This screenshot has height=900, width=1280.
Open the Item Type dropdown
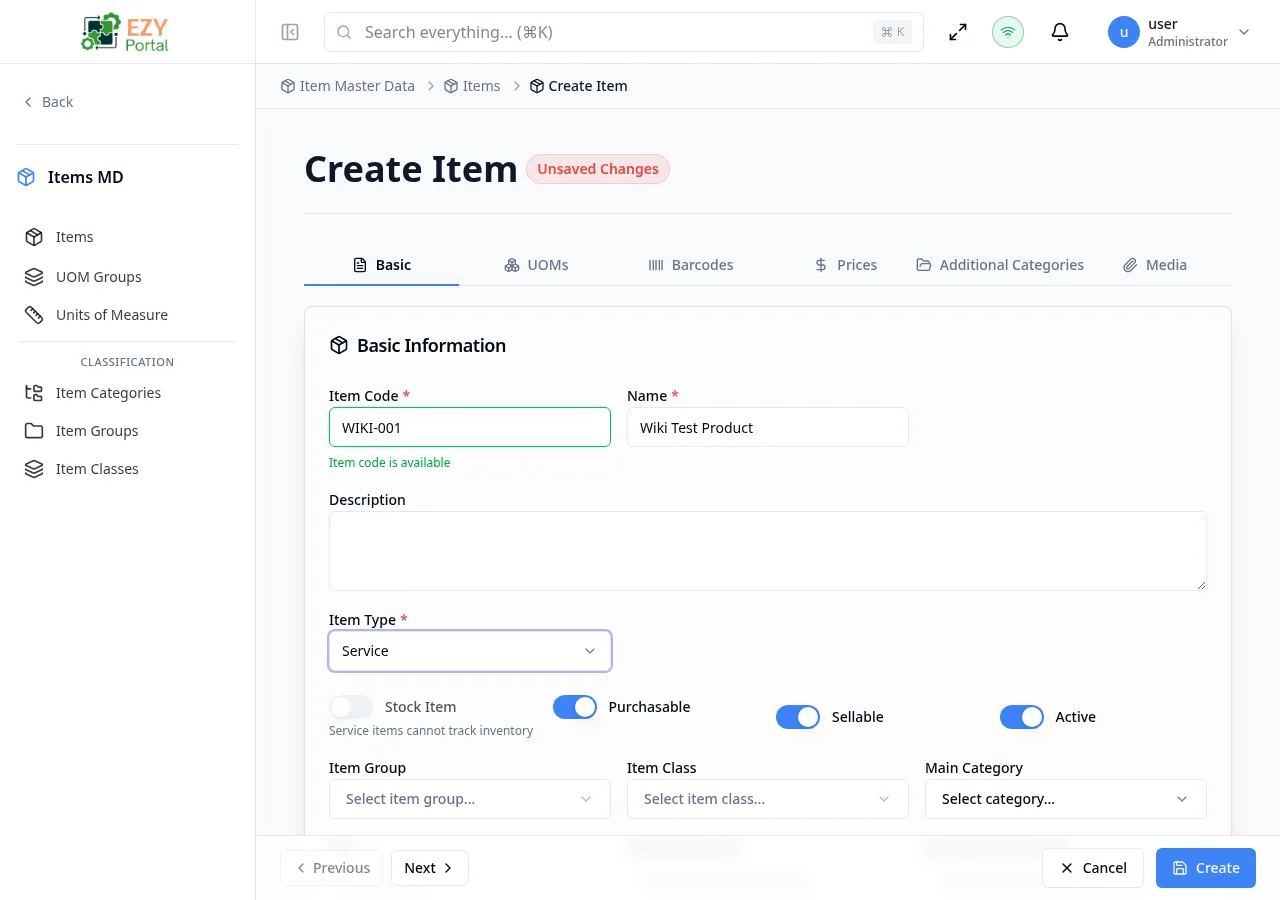click(x=469, y=650)
